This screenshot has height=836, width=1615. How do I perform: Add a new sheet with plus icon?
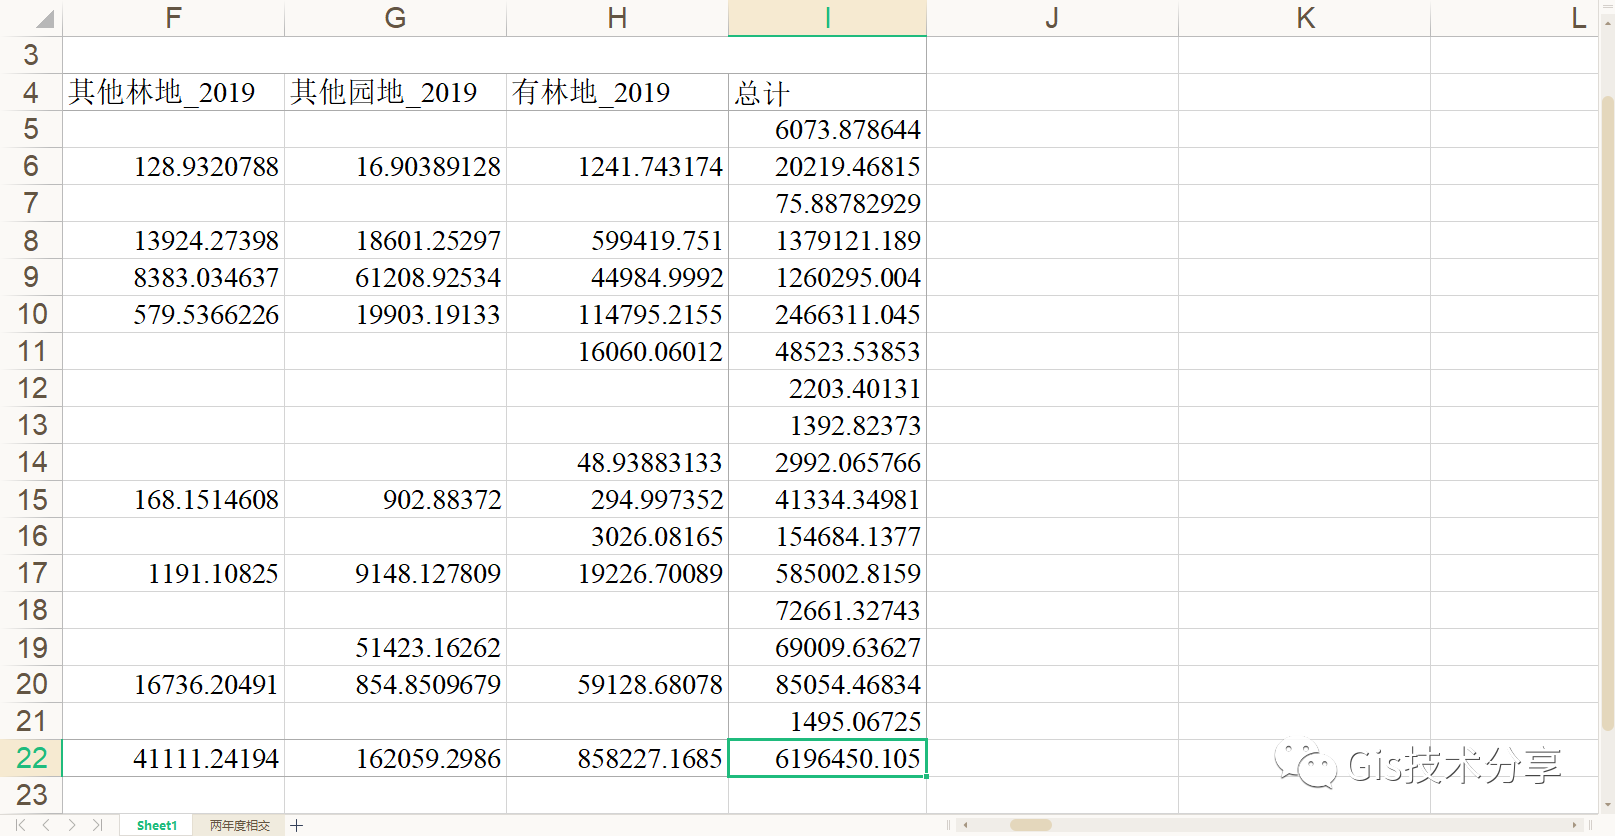click(297, 825)
